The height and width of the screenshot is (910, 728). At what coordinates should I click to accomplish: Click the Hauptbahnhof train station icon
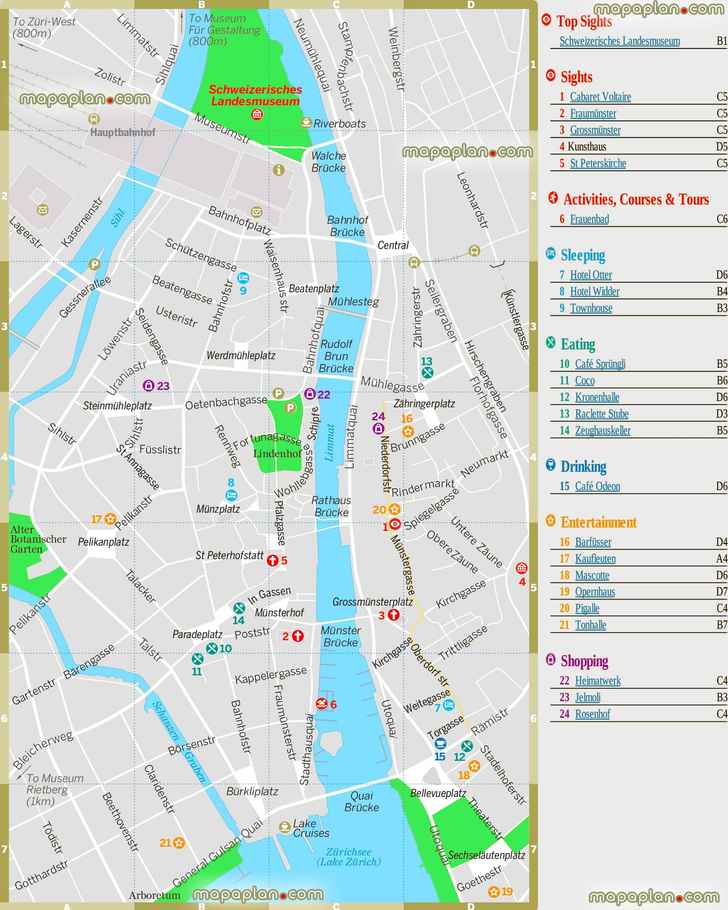tap(93, 119)
